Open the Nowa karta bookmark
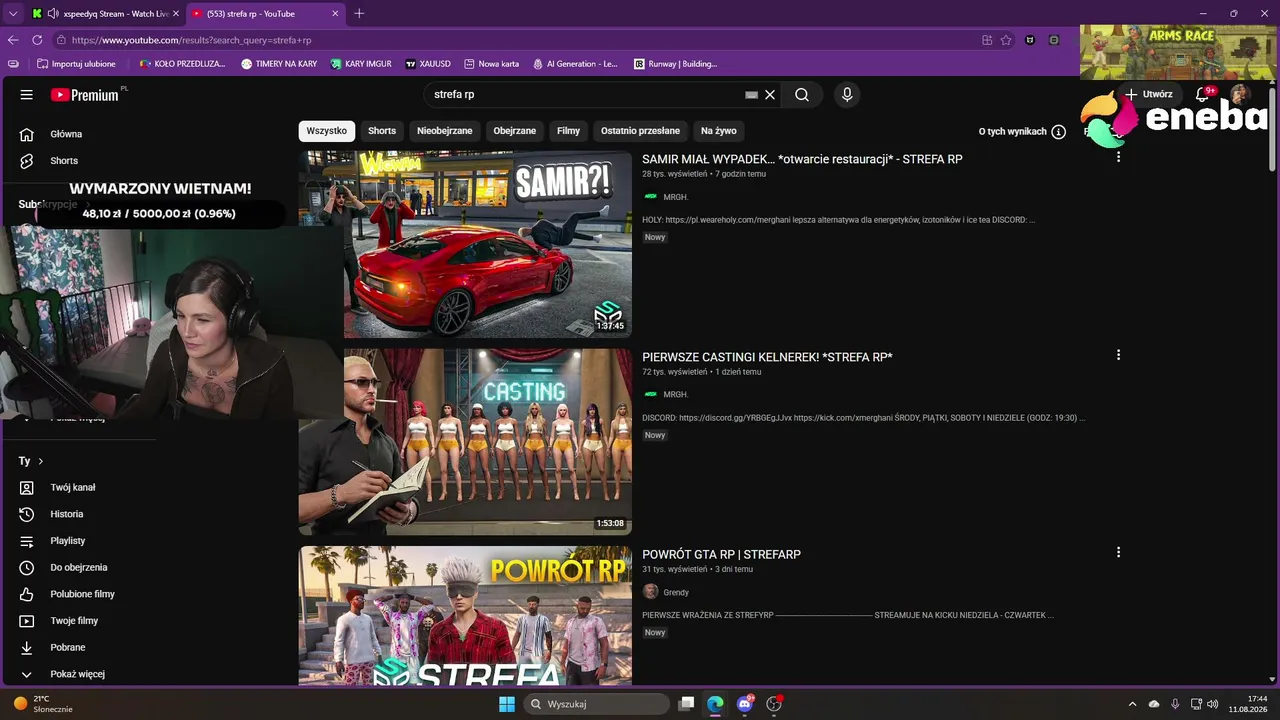This screenshot has width=1280, height=720. tap(491, 64)
